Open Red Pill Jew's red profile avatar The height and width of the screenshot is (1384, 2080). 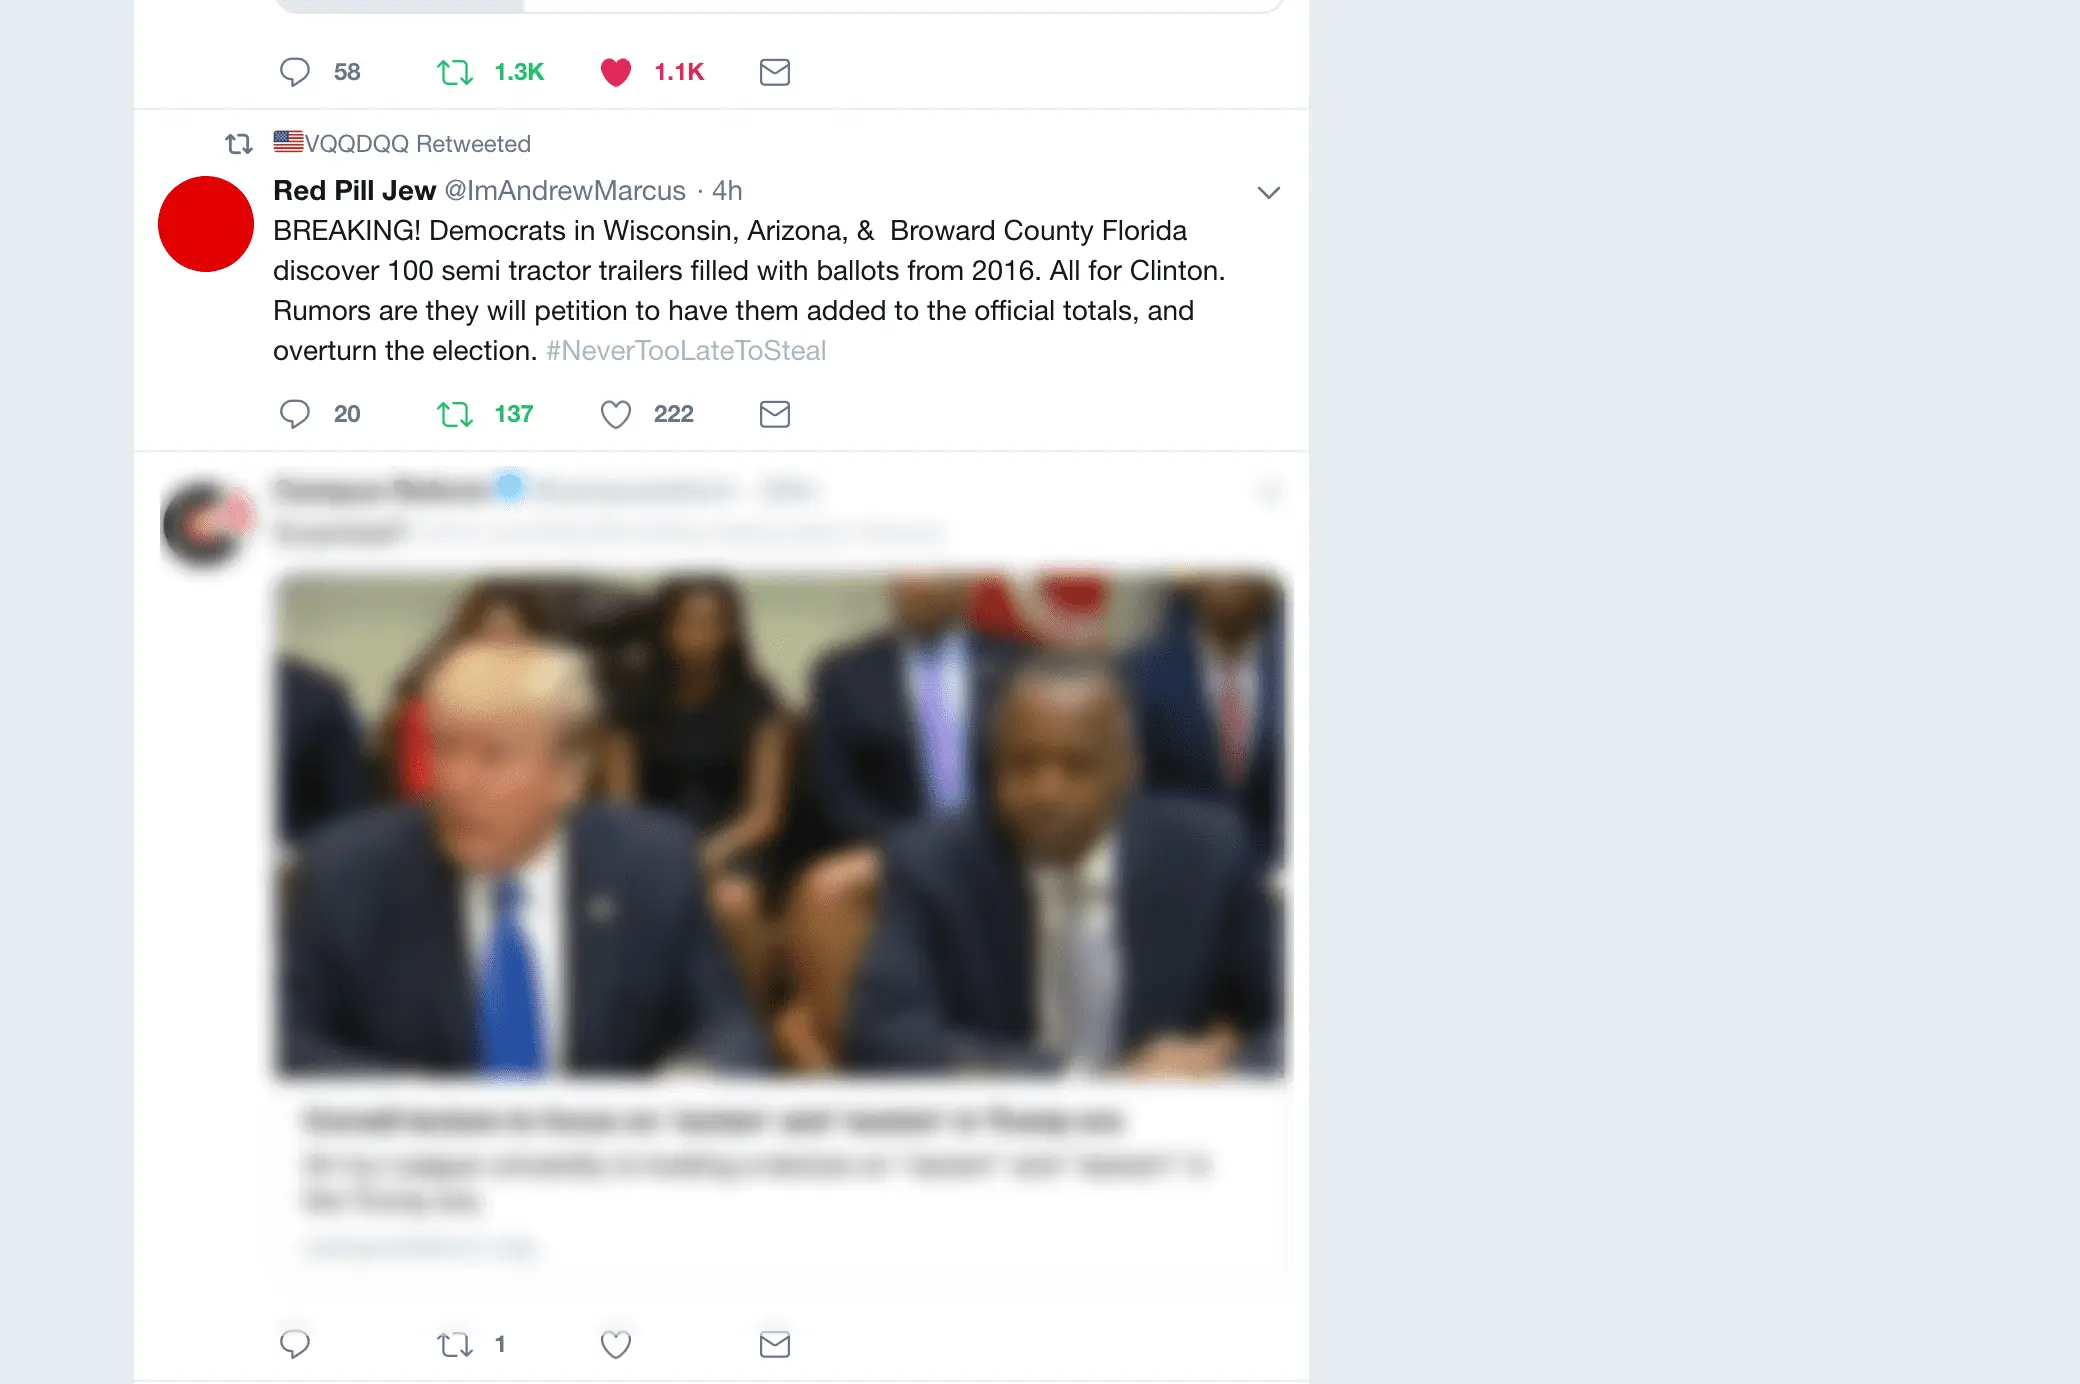tap(206, 224)
